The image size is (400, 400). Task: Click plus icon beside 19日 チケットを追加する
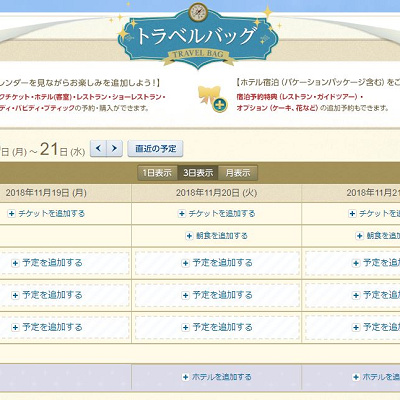click(x=11, y=214)
